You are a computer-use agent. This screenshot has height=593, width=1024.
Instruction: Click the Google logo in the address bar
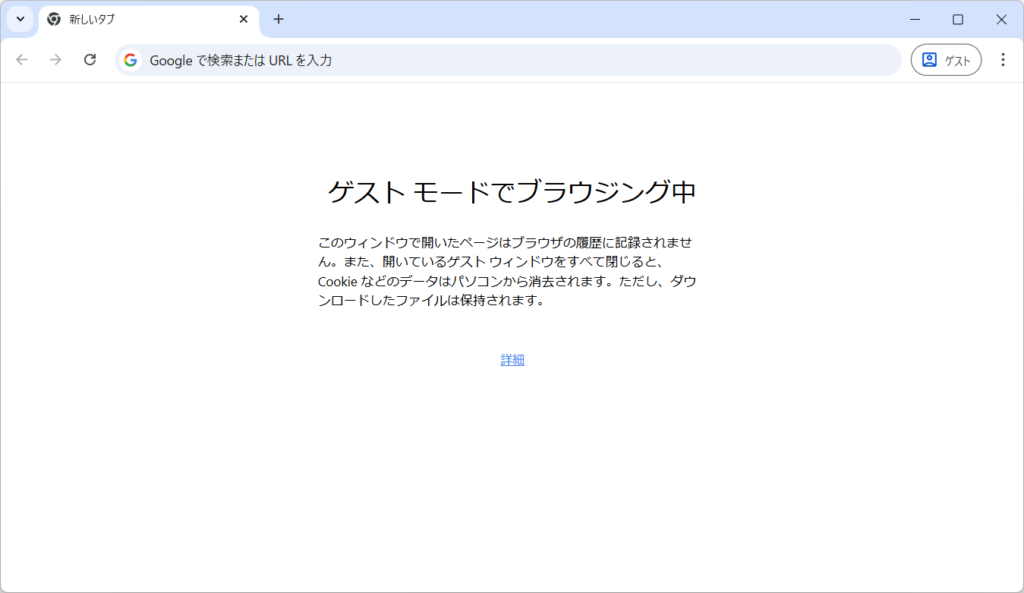point(130,60)
